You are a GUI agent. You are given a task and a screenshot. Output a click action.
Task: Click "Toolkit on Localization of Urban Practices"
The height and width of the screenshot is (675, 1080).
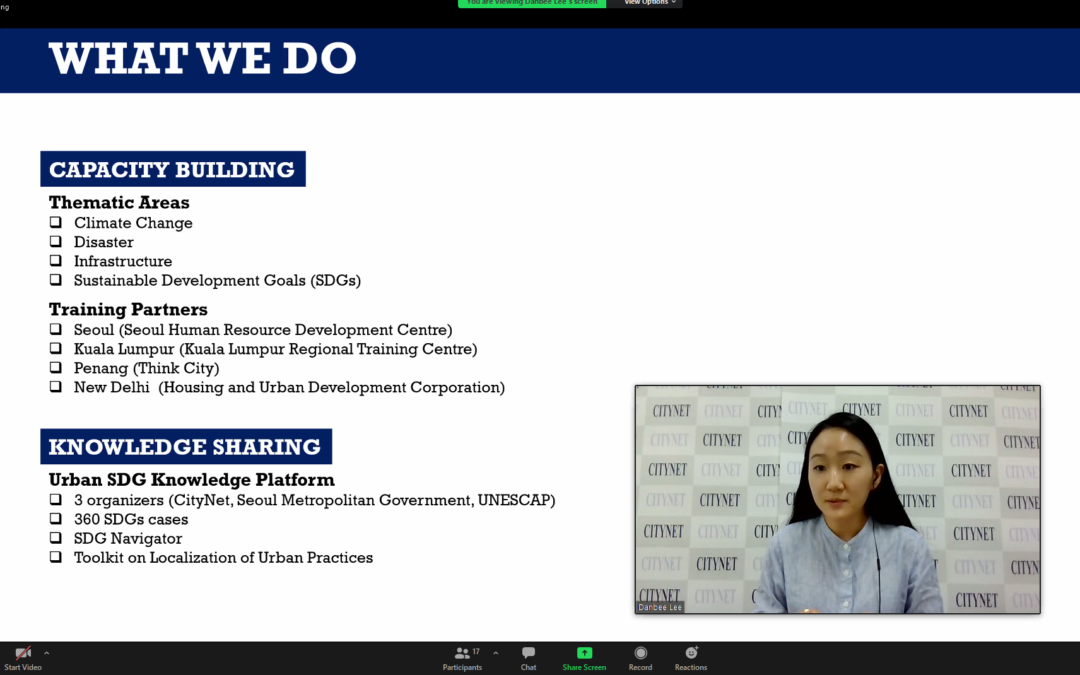click(223, 558)
